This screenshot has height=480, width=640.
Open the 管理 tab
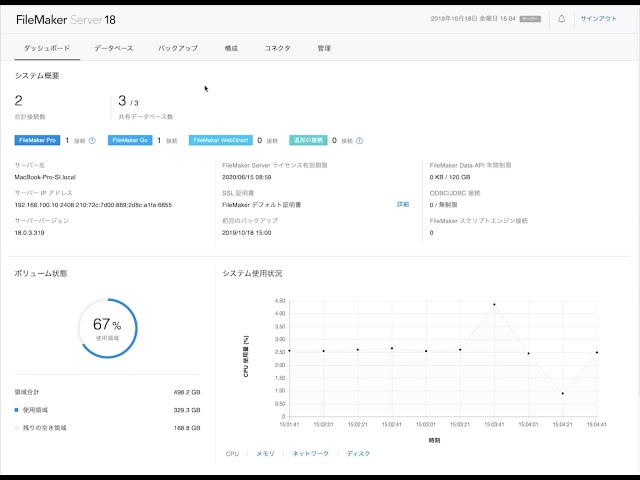coord(324,48)
